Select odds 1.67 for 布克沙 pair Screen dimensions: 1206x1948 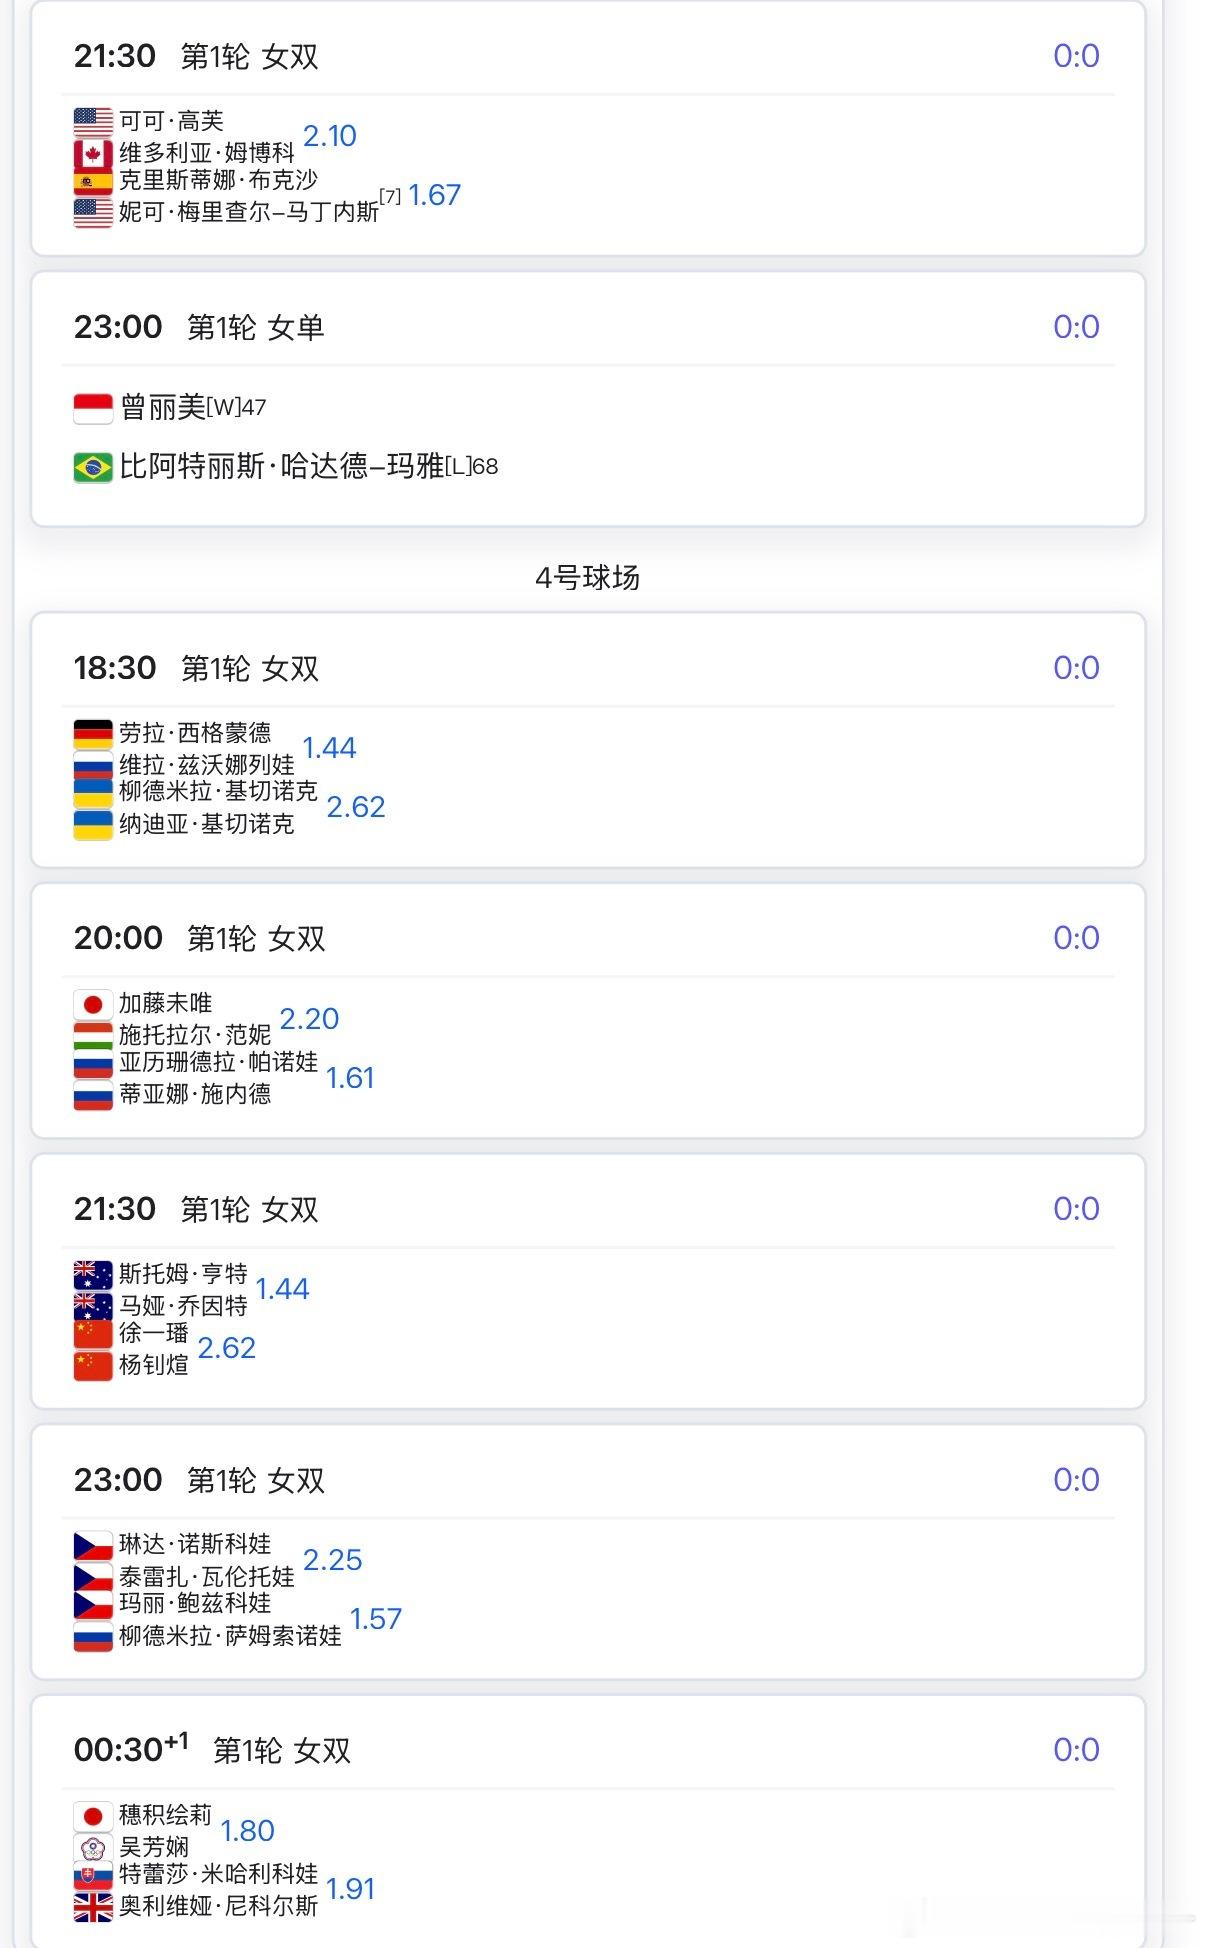[x=435, y=195]
